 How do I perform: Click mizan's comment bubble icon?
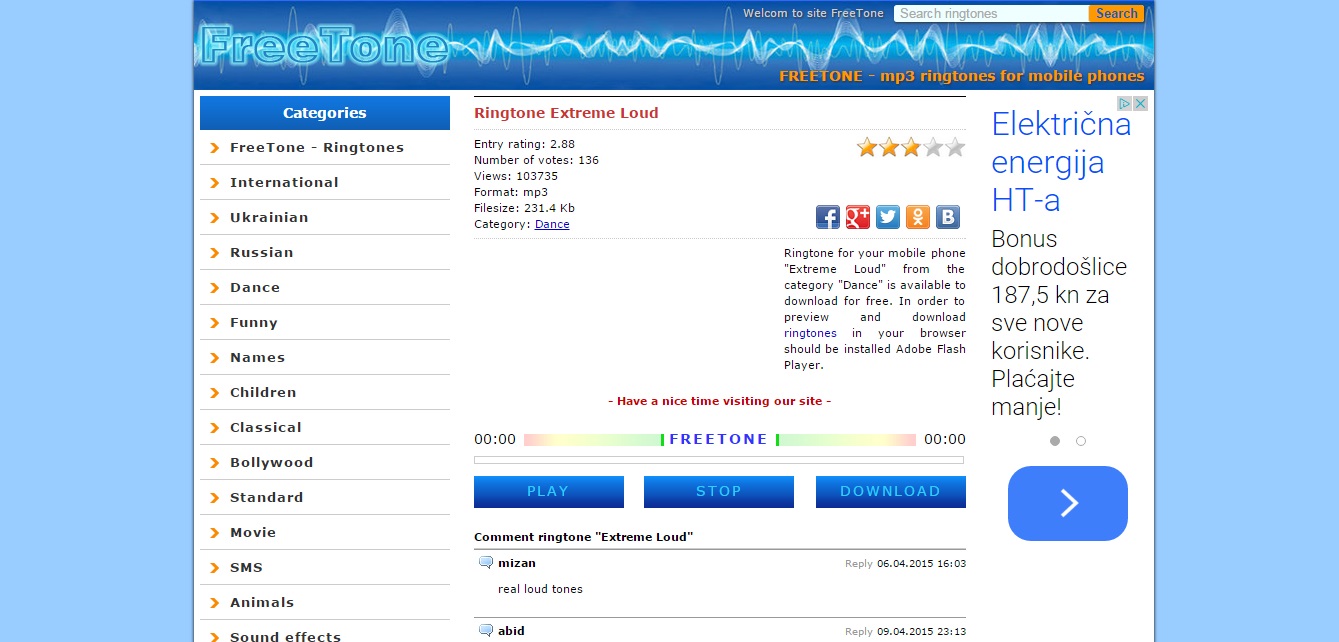pyautogui.click(x=486, y=563)
